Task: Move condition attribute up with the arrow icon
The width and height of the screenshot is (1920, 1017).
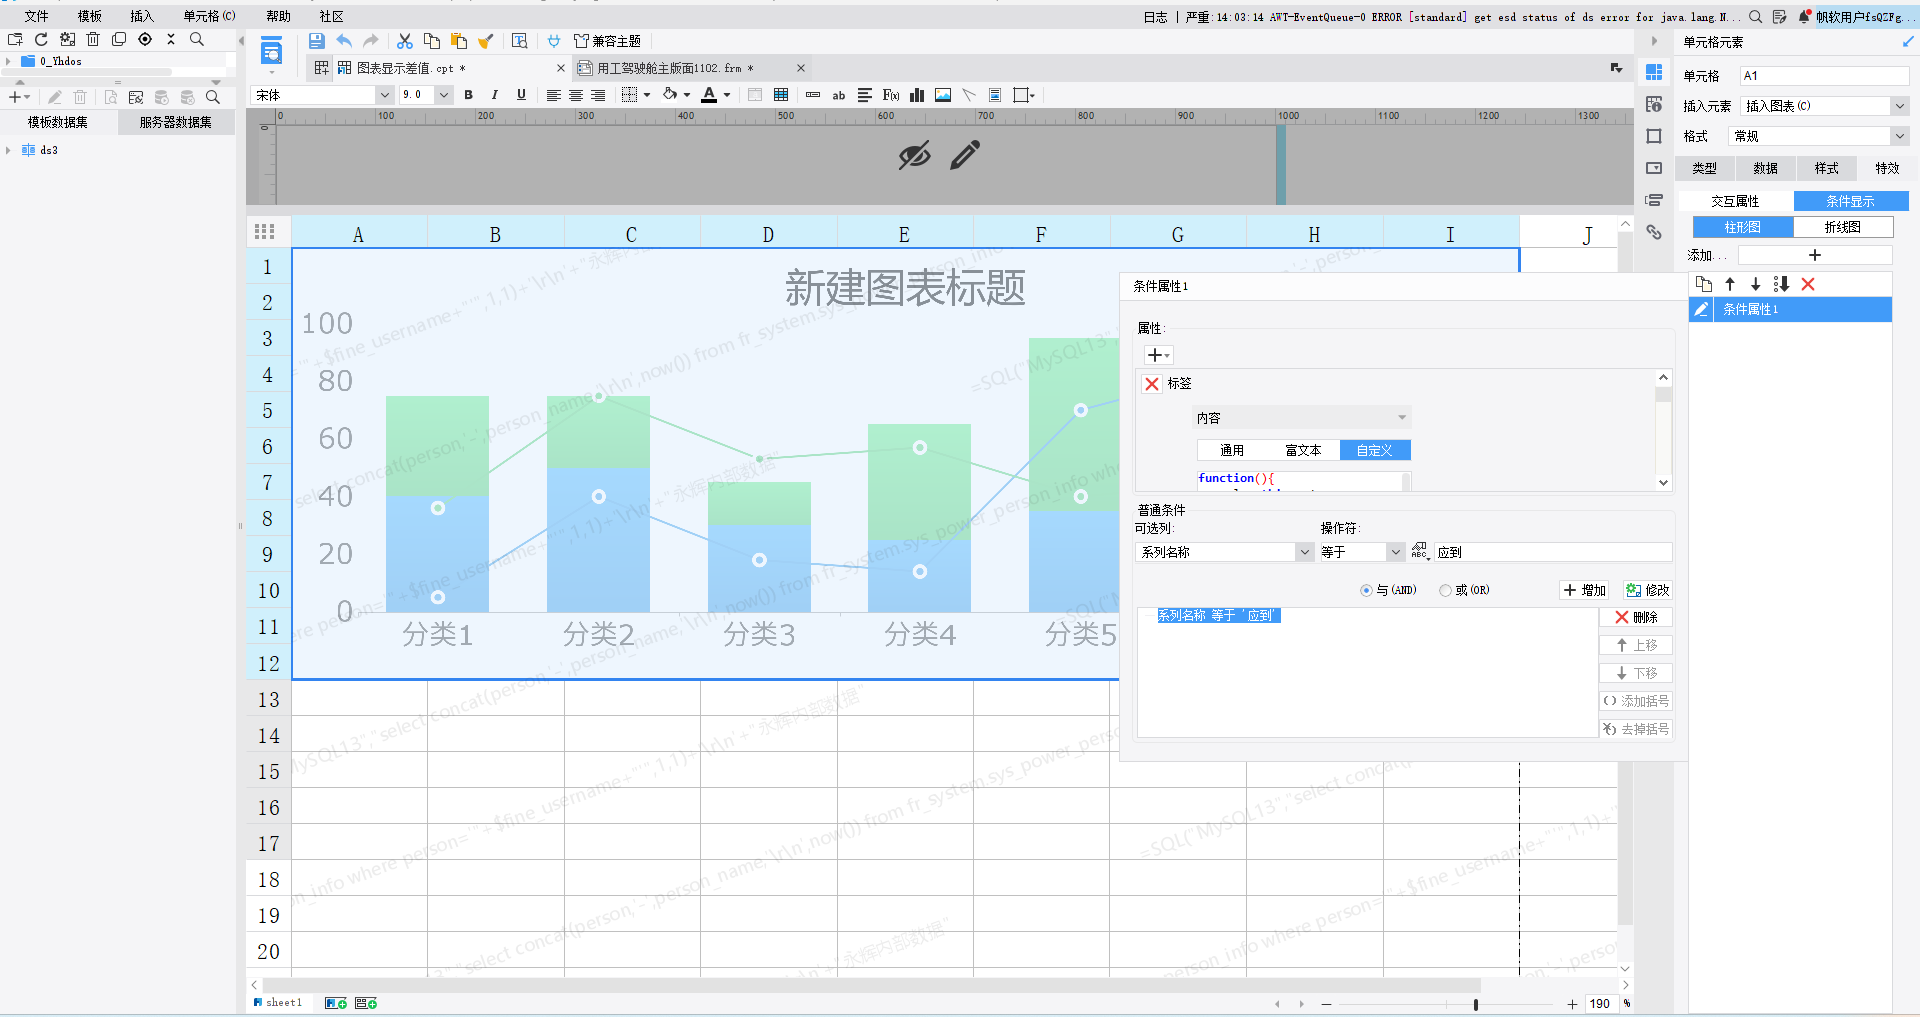Action: [x=1730, y=284]
